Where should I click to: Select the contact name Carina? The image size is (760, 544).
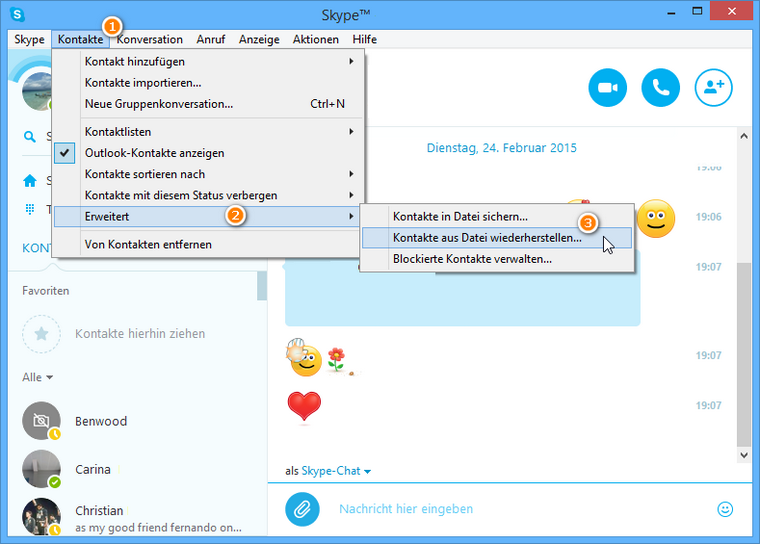[93, 470]
